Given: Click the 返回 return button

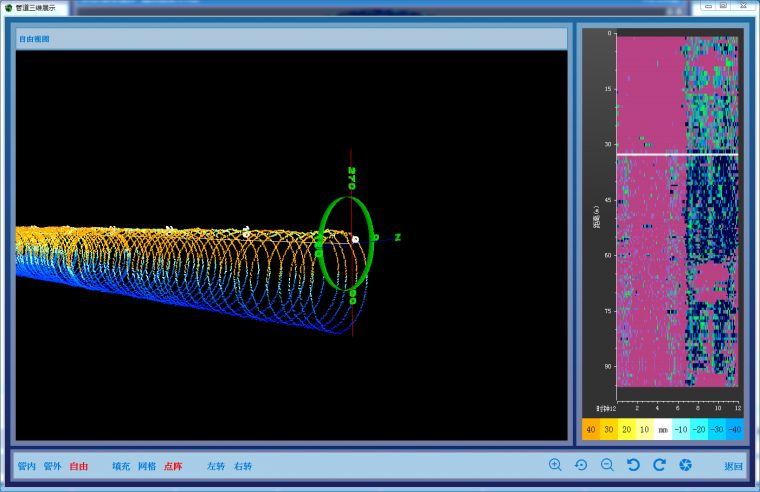Looking at the screenshot, I should [x=734, y=466].
